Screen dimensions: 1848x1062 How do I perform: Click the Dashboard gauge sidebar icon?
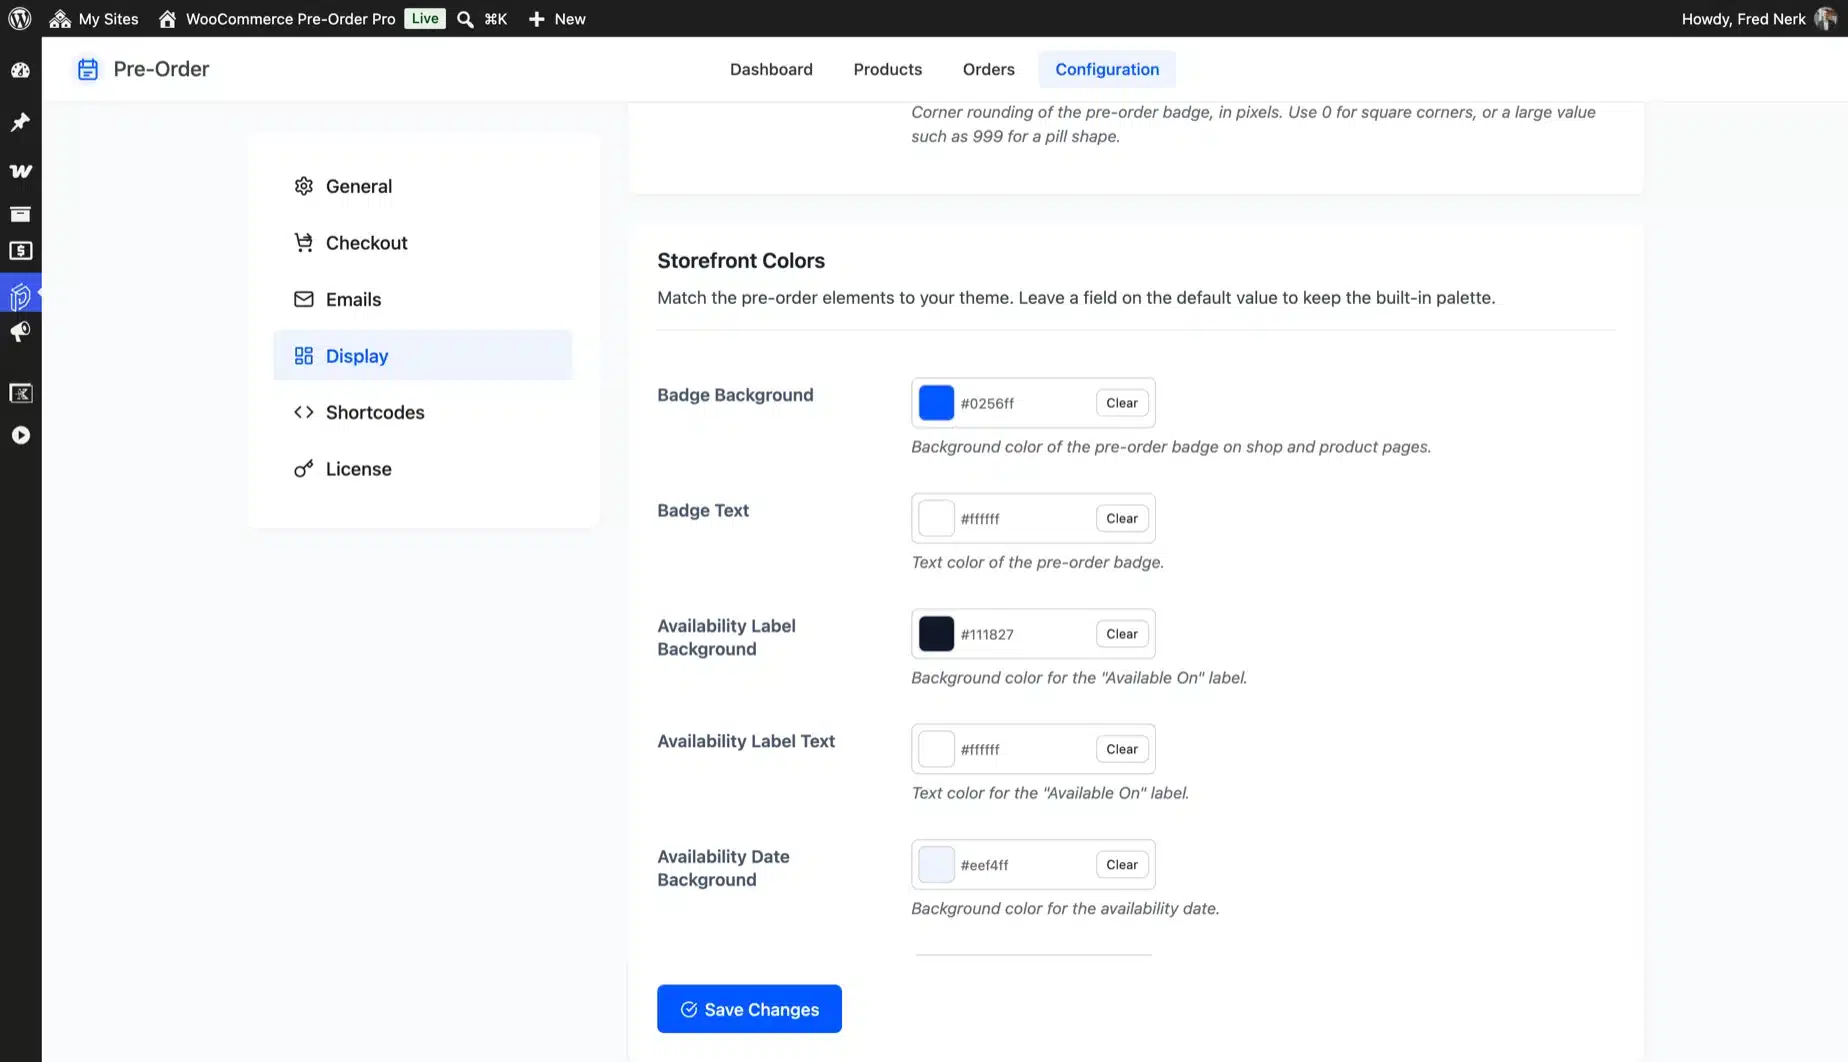pos(20,70)
